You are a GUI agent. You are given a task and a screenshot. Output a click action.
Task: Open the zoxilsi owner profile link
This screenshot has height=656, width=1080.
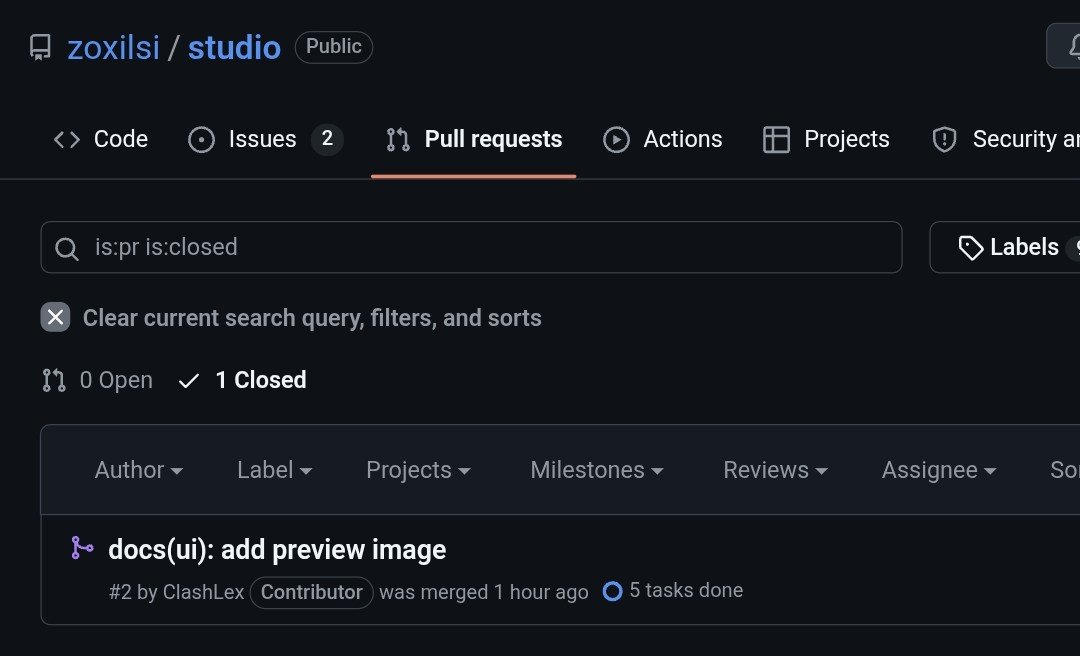[x=114, y=48]
